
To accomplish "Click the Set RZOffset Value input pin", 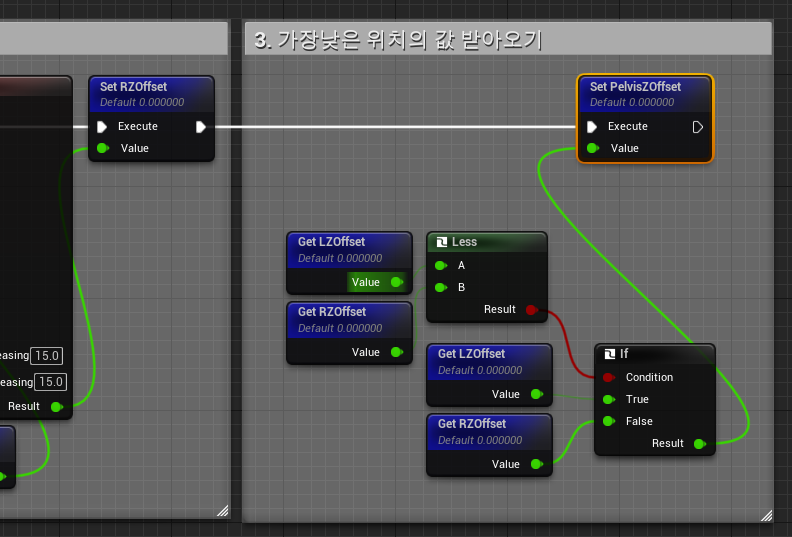I will 103,148.
